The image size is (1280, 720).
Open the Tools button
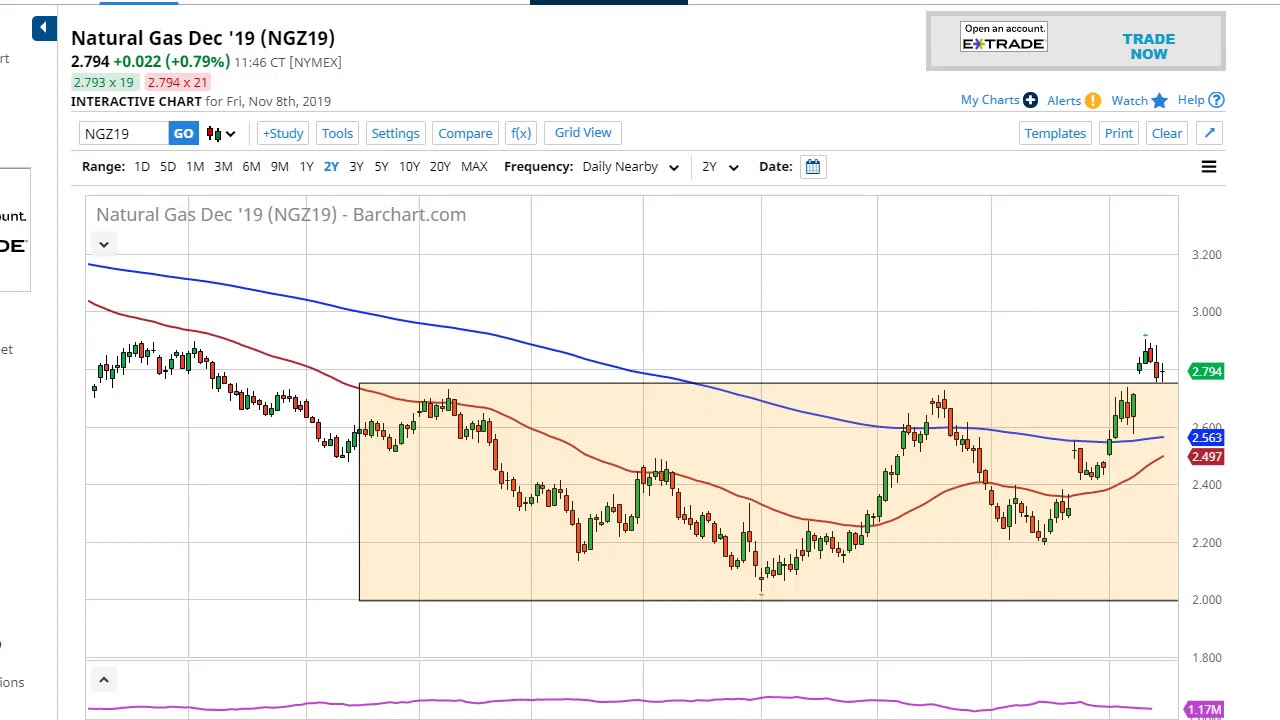pyautogui.click(x=337, y=133)
